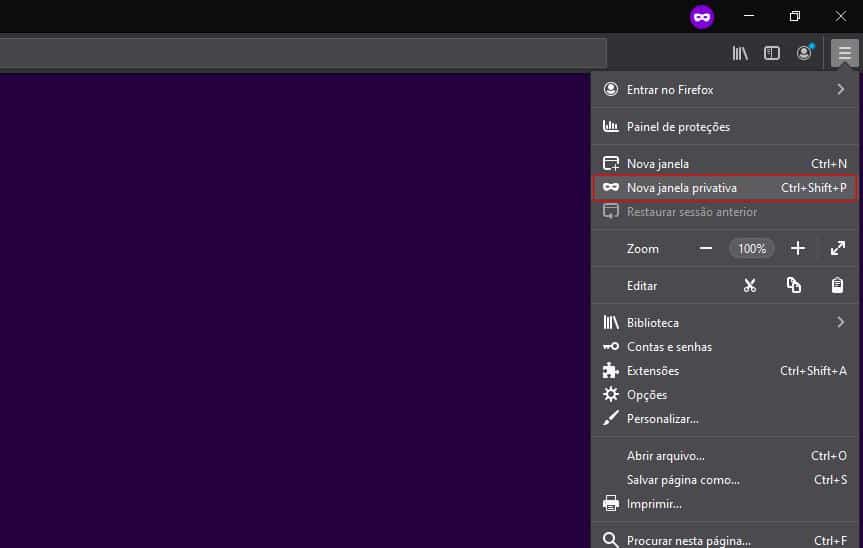Open the Biblioteca submenu
The height and width of the screenshot is (548, 863).
(725, 322)
